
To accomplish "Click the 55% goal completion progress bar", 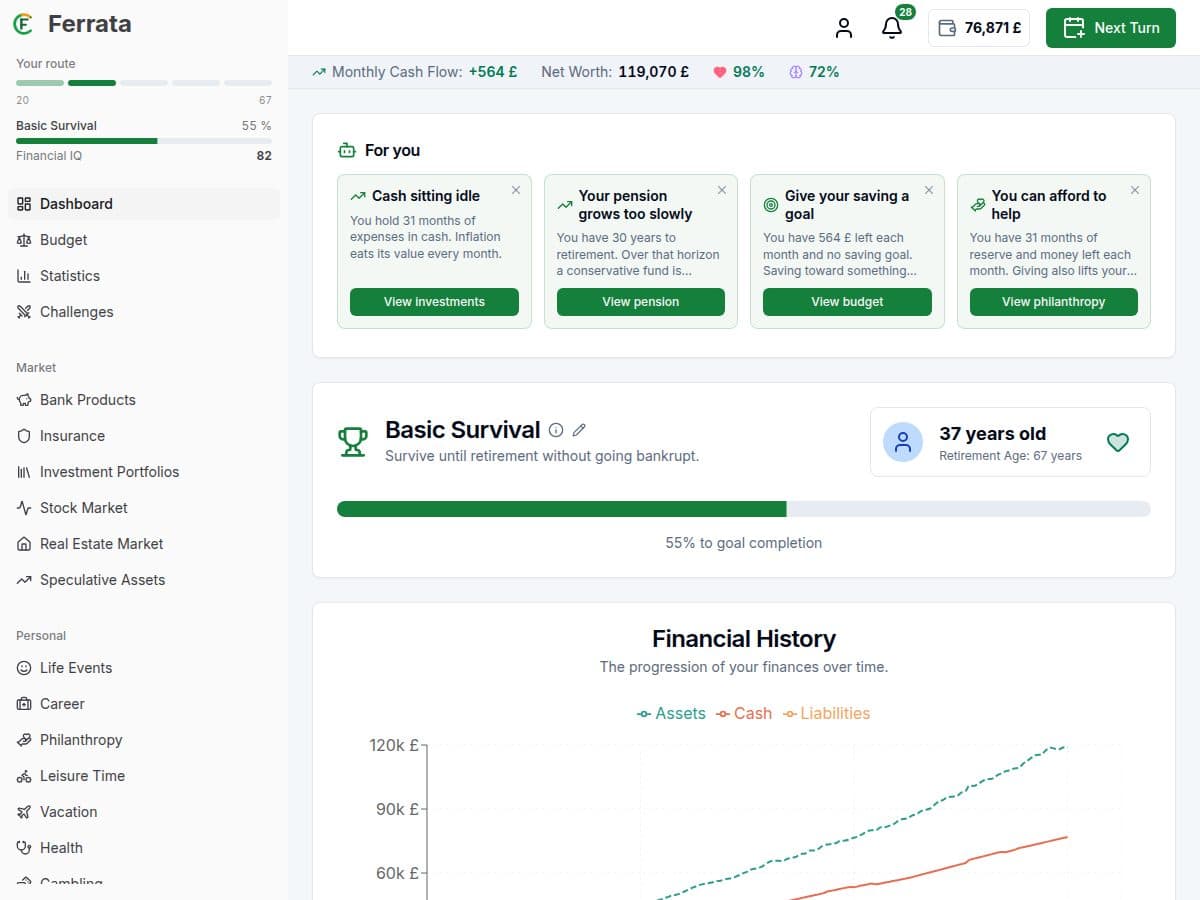I will point(744,509).
